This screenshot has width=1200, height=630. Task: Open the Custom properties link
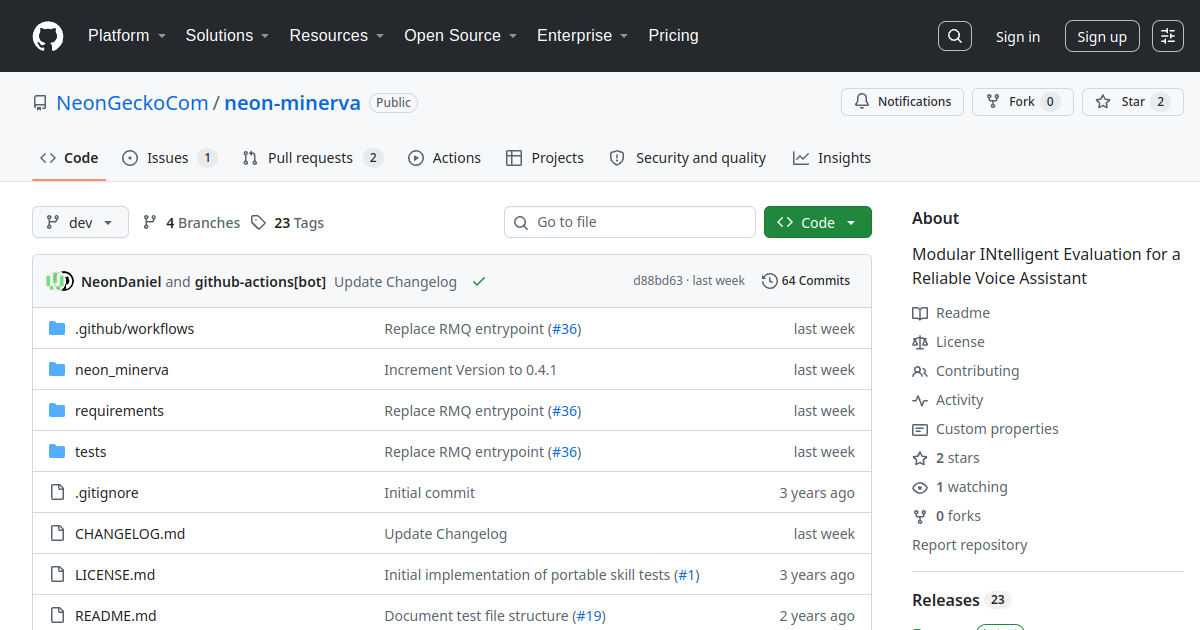pos(985,429)
